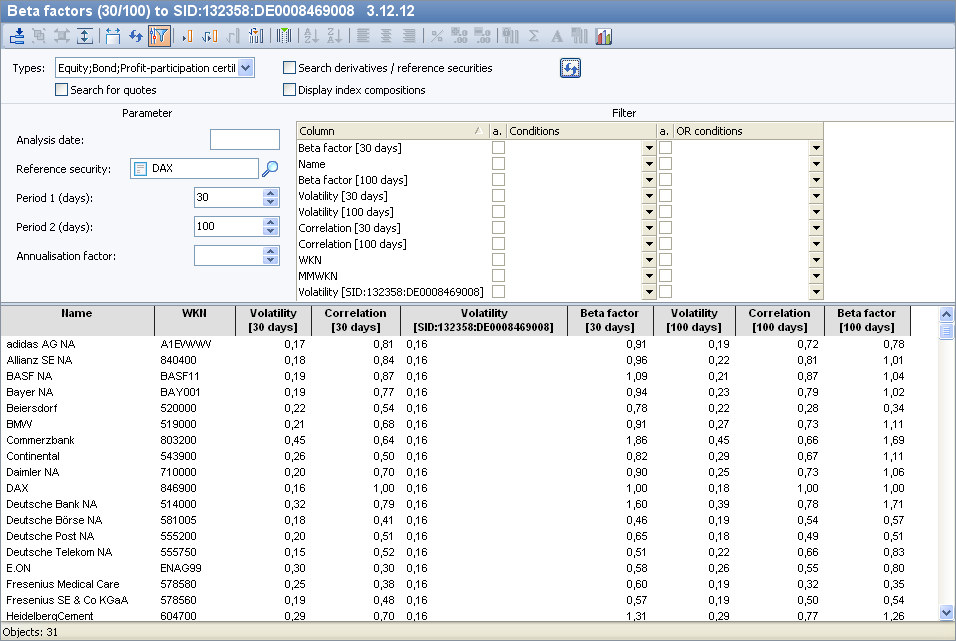Open OR conditions dropdown for Name row

click(816, 164)
